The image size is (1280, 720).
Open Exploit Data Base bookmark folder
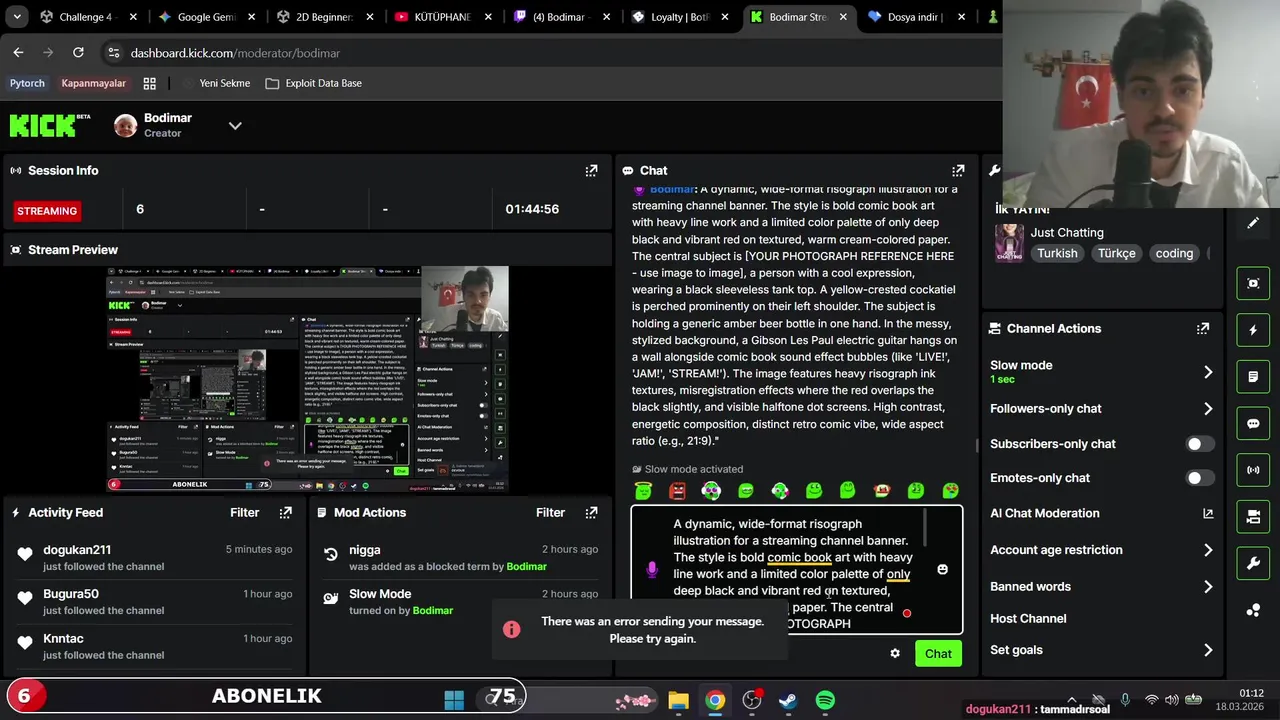tap(313, 84)
